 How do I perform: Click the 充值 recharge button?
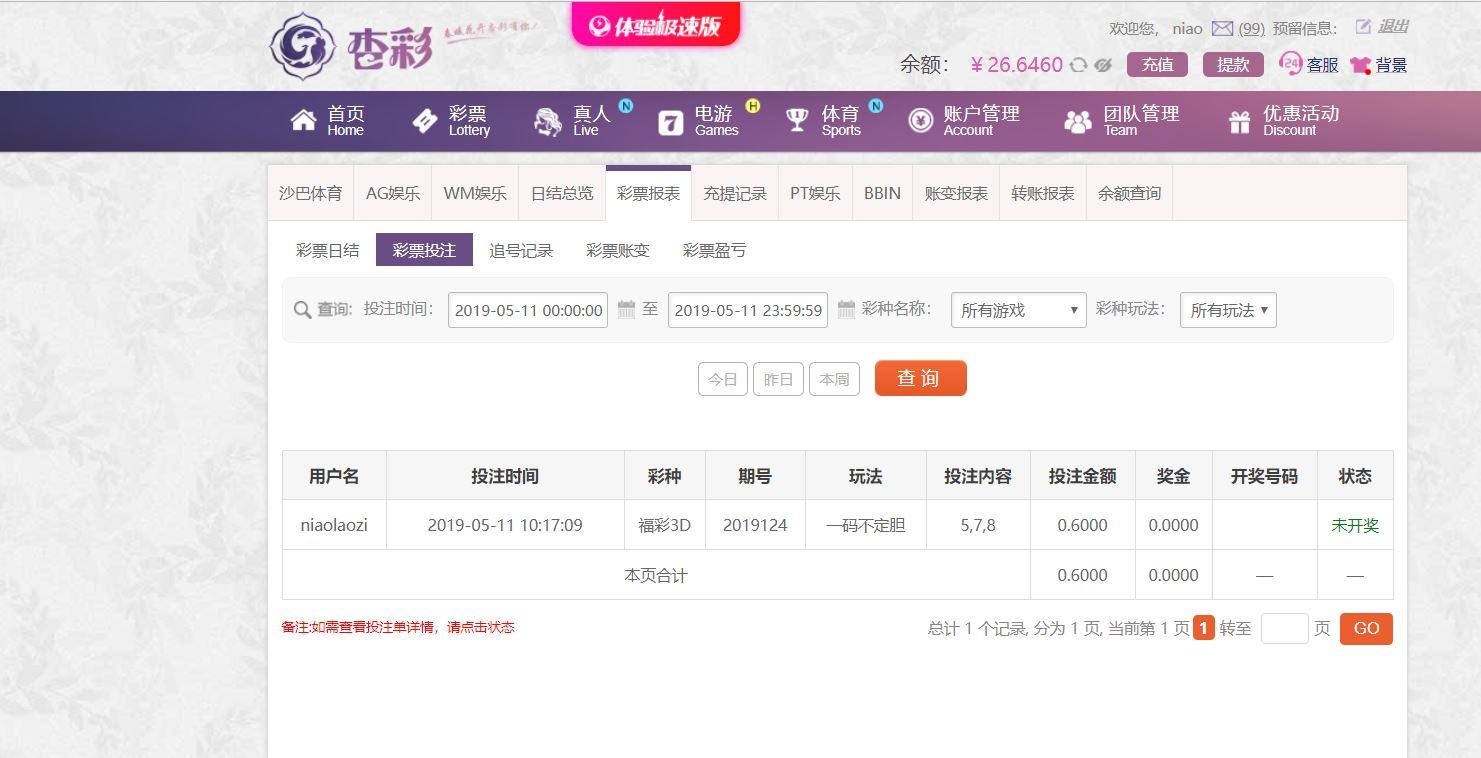click(x=1157, y=65)
